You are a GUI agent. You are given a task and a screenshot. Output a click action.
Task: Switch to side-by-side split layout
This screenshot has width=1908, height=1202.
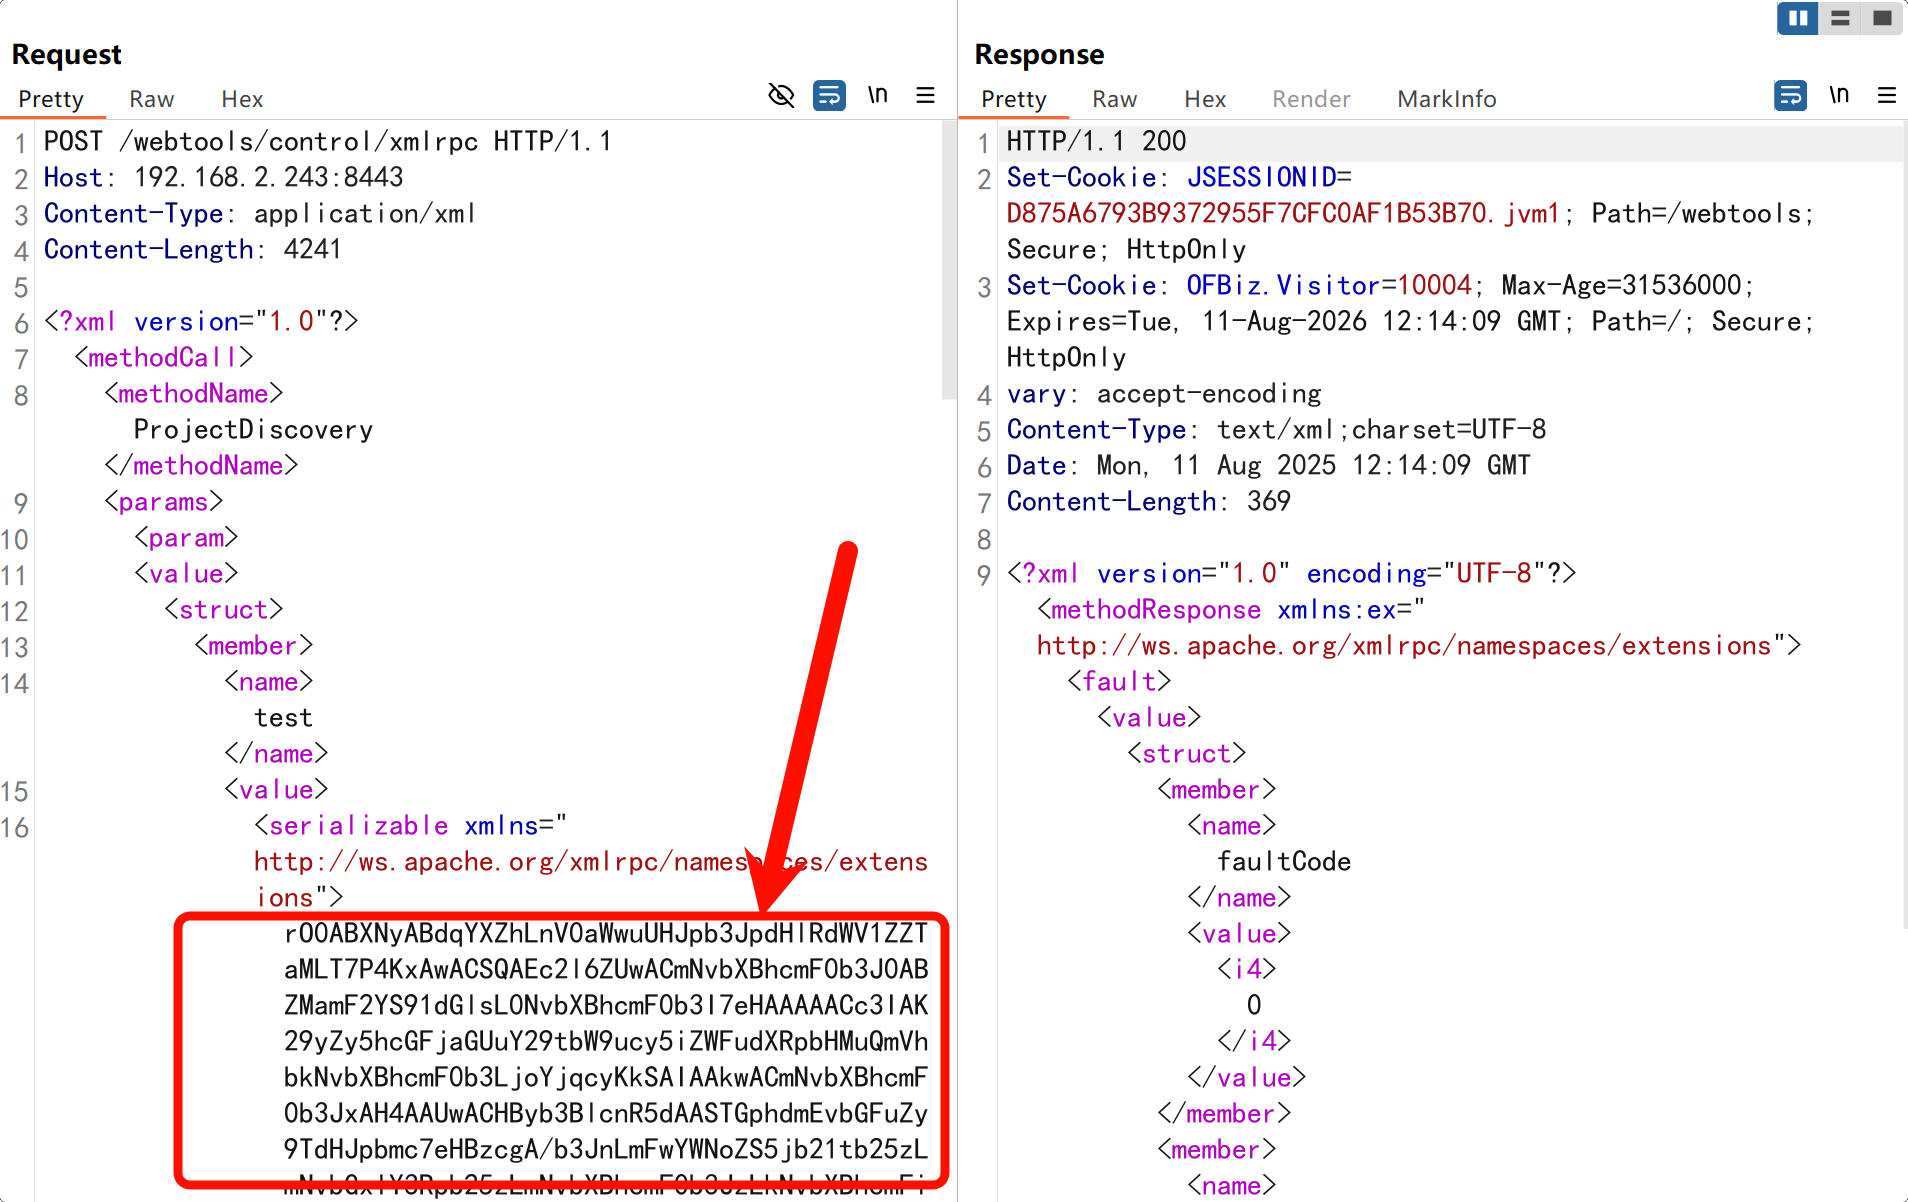click(1798, 18)
